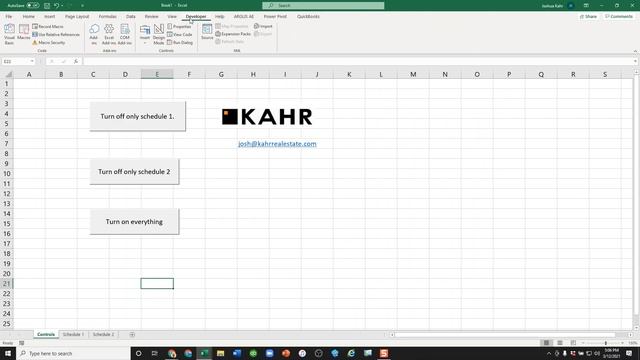
Task: Open the Visual Basic editor
Action: 9,34
